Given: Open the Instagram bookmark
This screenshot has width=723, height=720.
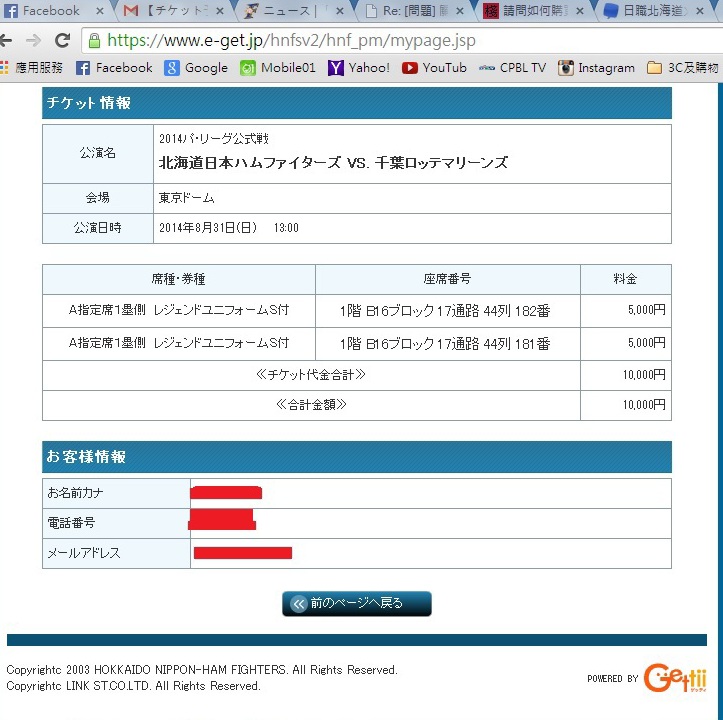Looking at the screenshot, I should point(596,68).
